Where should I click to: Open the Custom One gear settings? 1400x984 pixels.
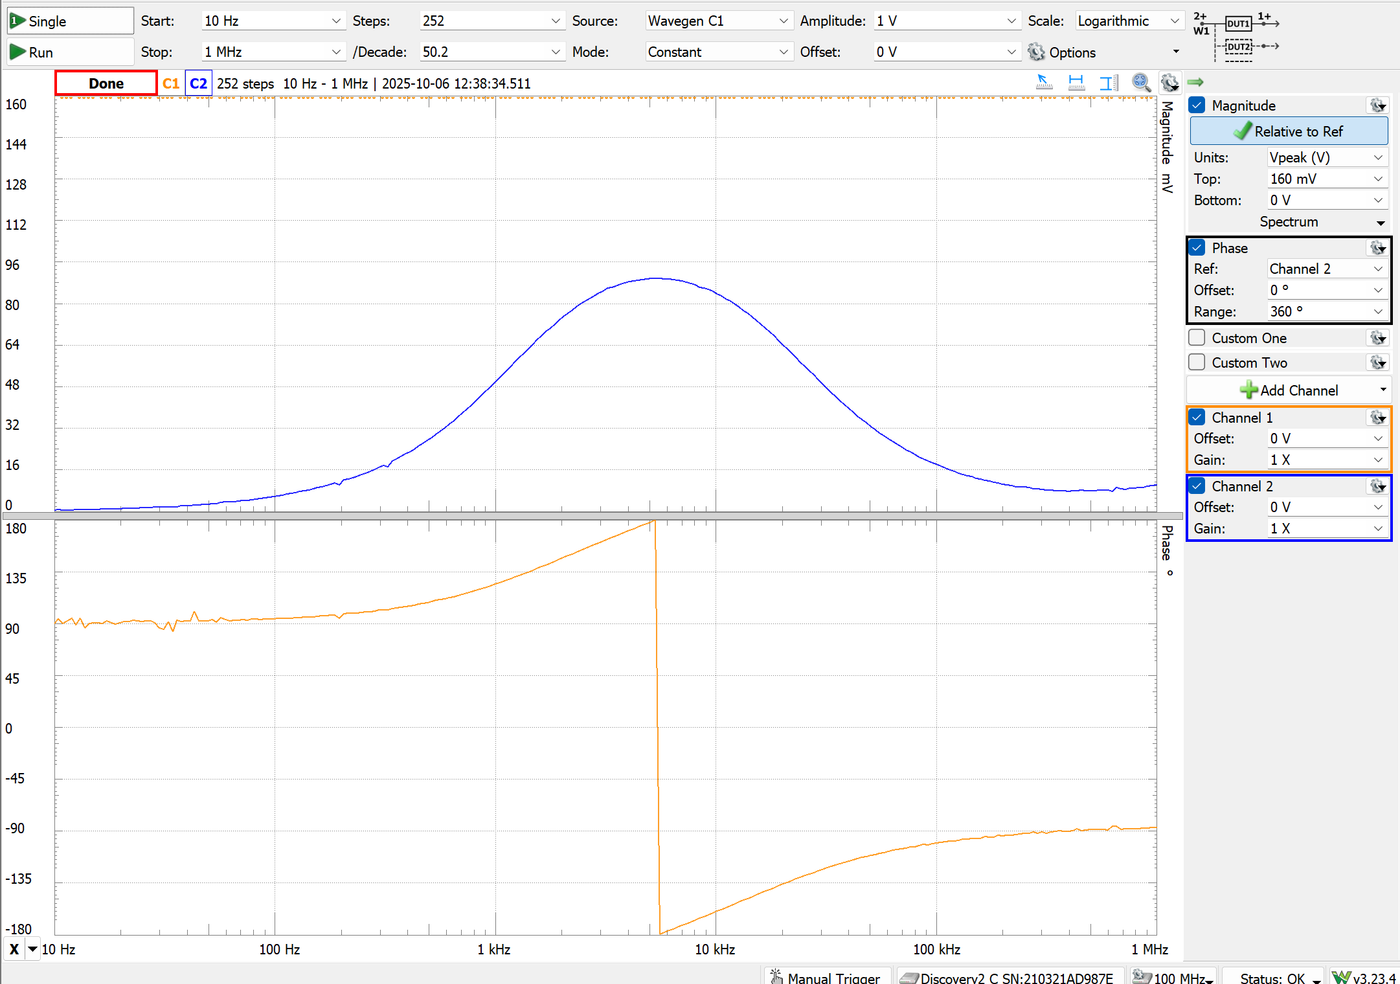pos(1378,338)
